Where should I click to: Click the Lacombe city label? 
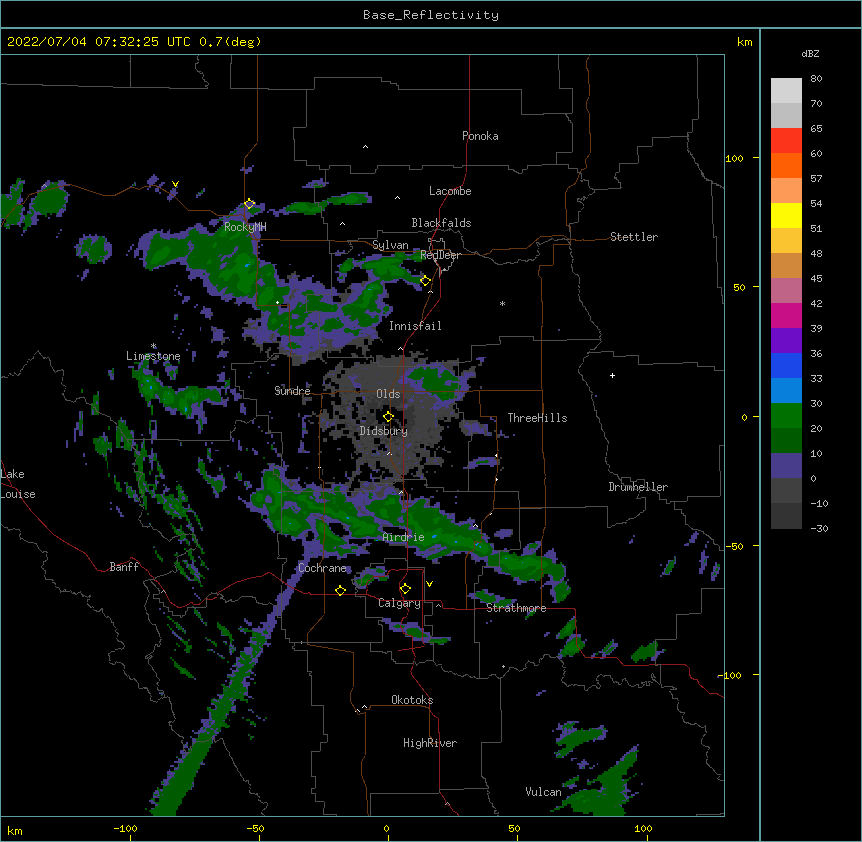click(450, 191)
